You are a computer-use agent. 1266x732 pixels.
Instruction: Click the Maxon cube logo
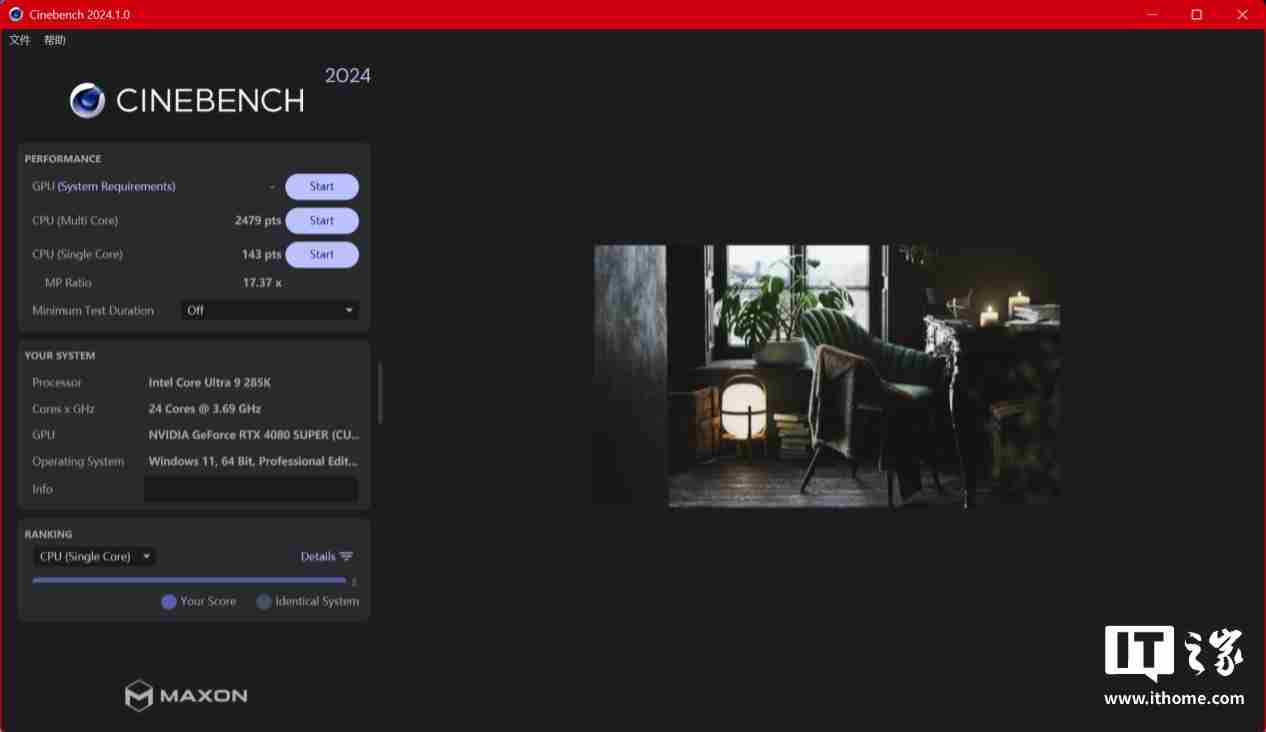138,695
